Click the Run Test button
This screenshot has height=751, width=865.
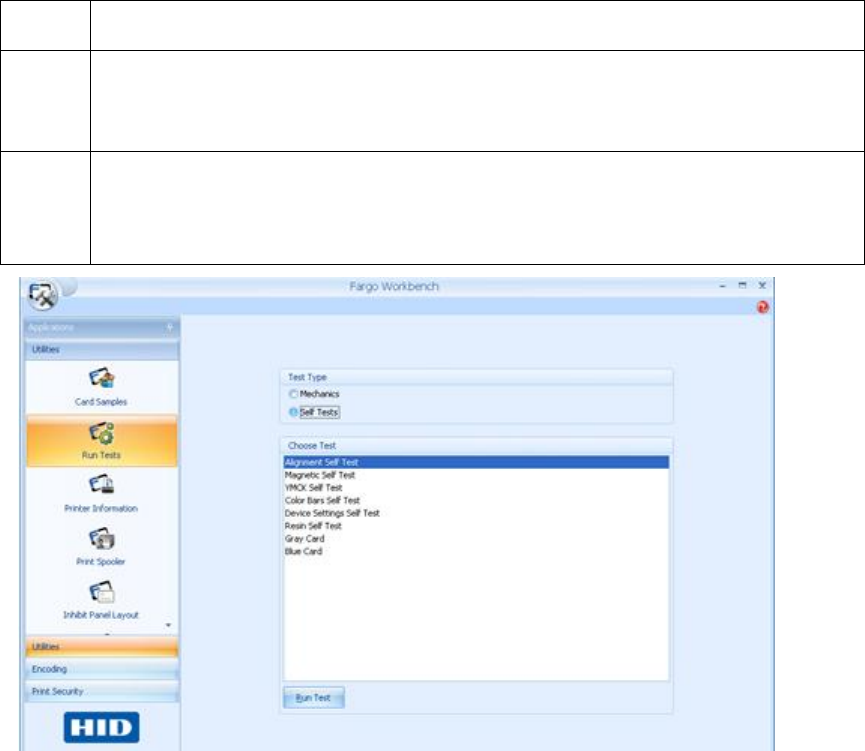tap(314, 697)
